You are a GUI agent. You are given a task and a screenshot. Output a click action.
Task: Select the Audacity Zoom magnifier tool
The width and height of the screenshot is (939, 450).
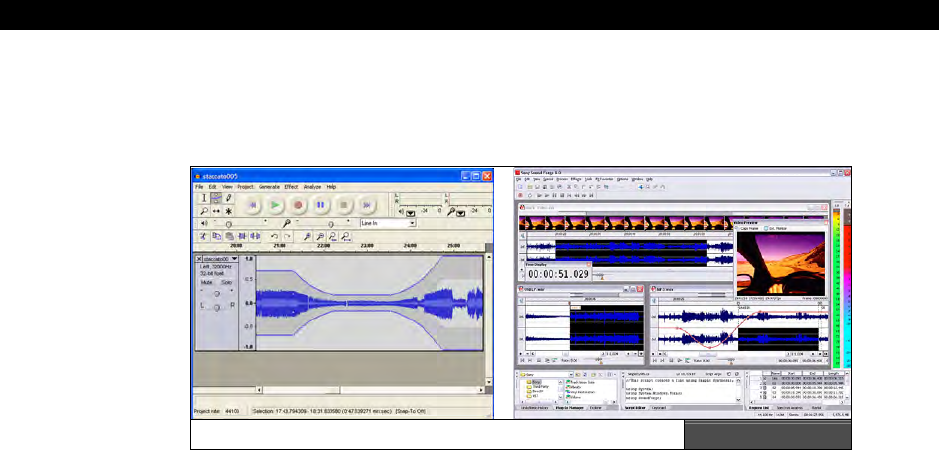[204, 210]
